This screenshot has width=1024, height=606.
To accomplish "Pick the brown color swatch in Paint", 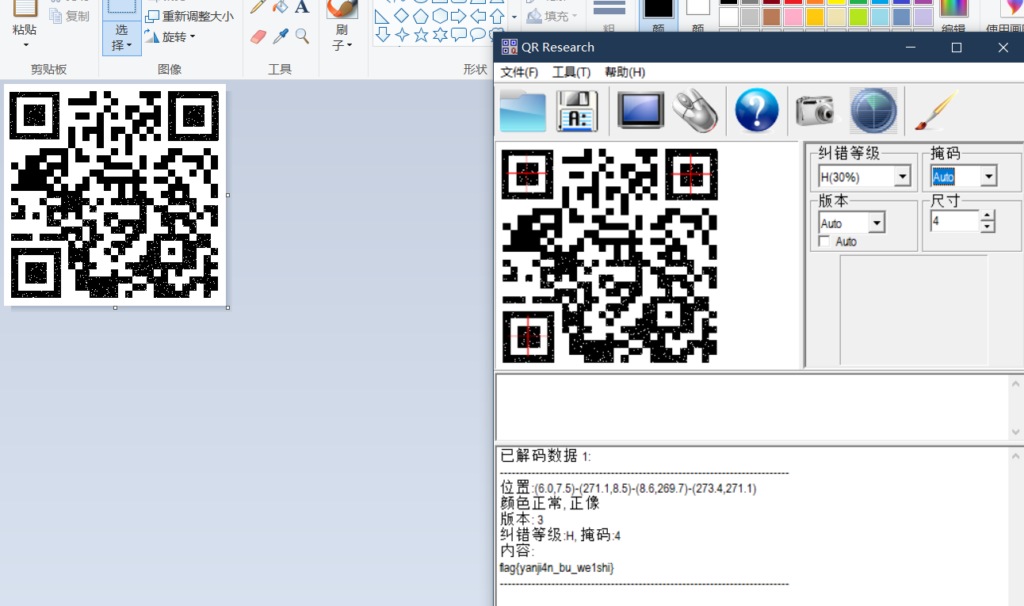I will point(771,16).
